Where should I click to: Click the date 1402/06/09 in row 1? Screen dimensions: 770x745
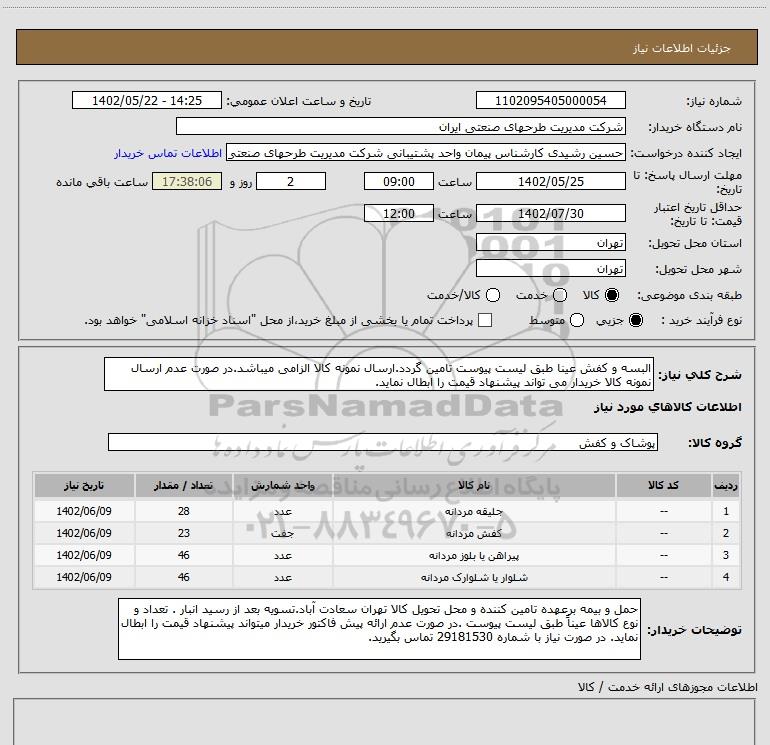[x=84, y=511]
